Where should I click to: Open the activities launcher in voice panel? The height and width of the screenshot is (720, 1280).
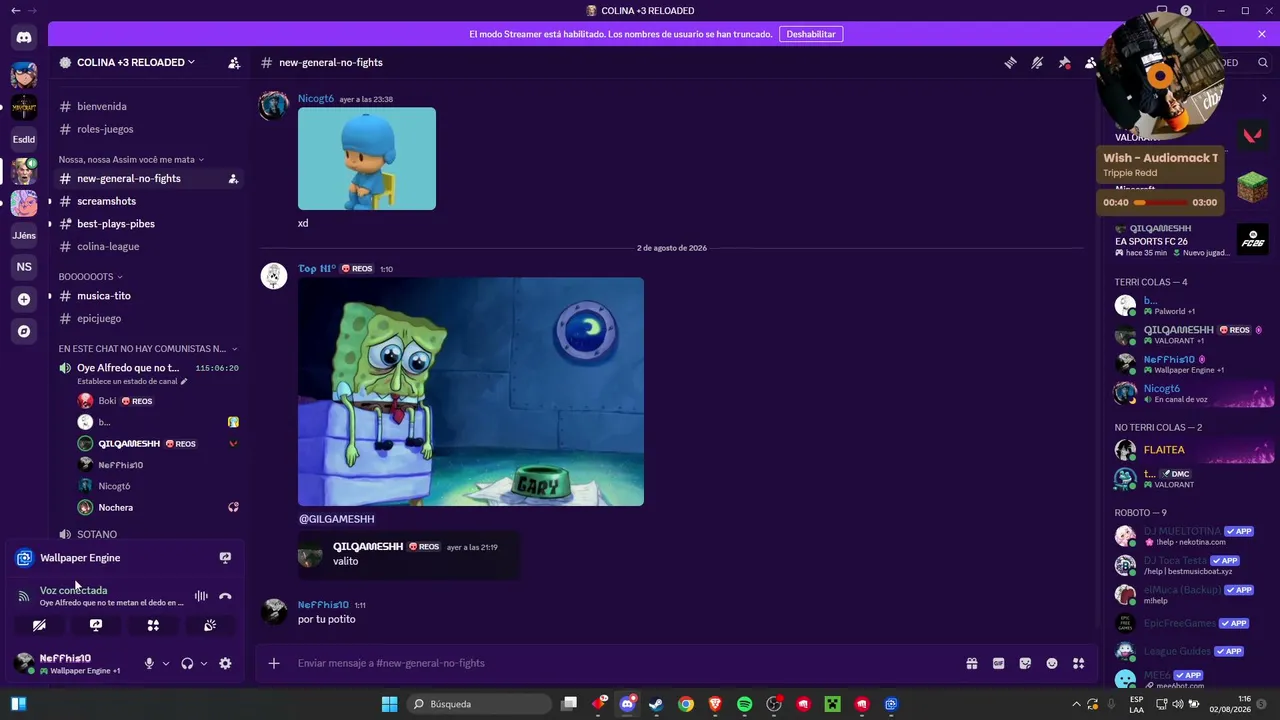(153, 625)
